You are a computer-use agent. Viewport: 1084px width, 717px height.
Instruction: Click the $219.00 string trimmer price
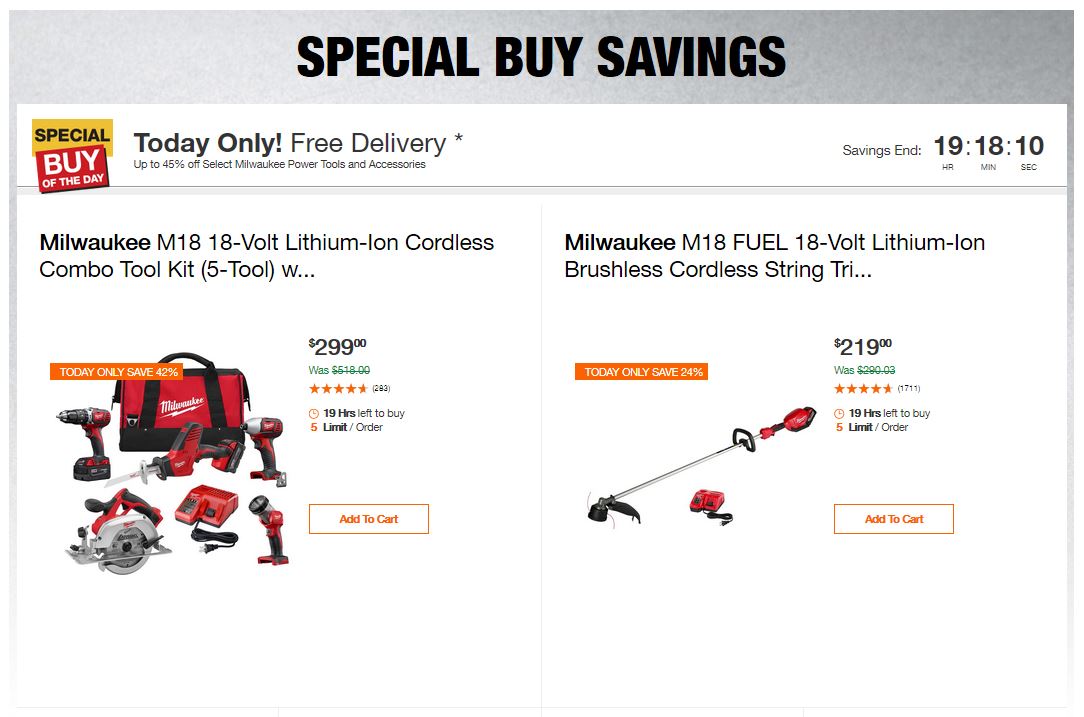click(x=863, y=347)
